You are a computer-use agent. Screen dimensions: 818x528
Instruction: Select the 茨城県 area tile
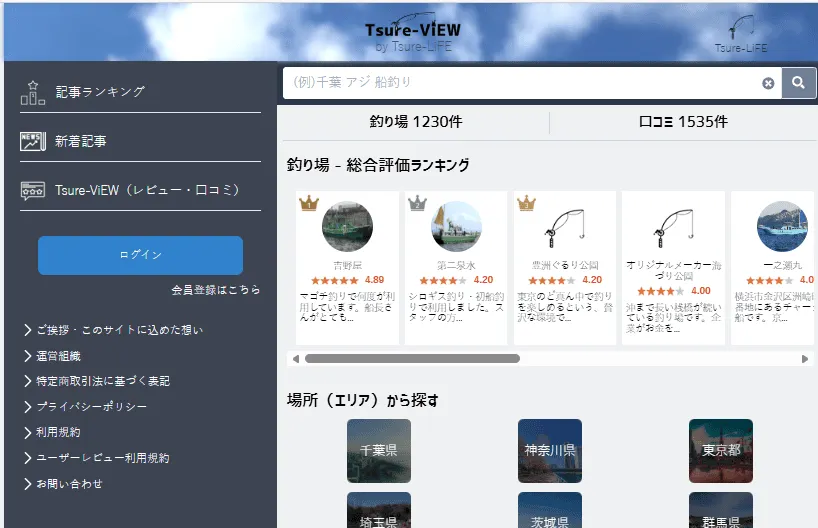coord(550,510)
